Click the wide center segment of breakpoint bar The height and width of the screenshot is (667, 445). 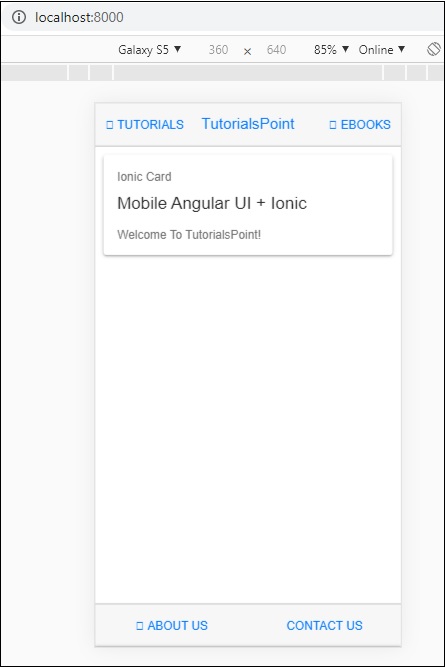248,73
